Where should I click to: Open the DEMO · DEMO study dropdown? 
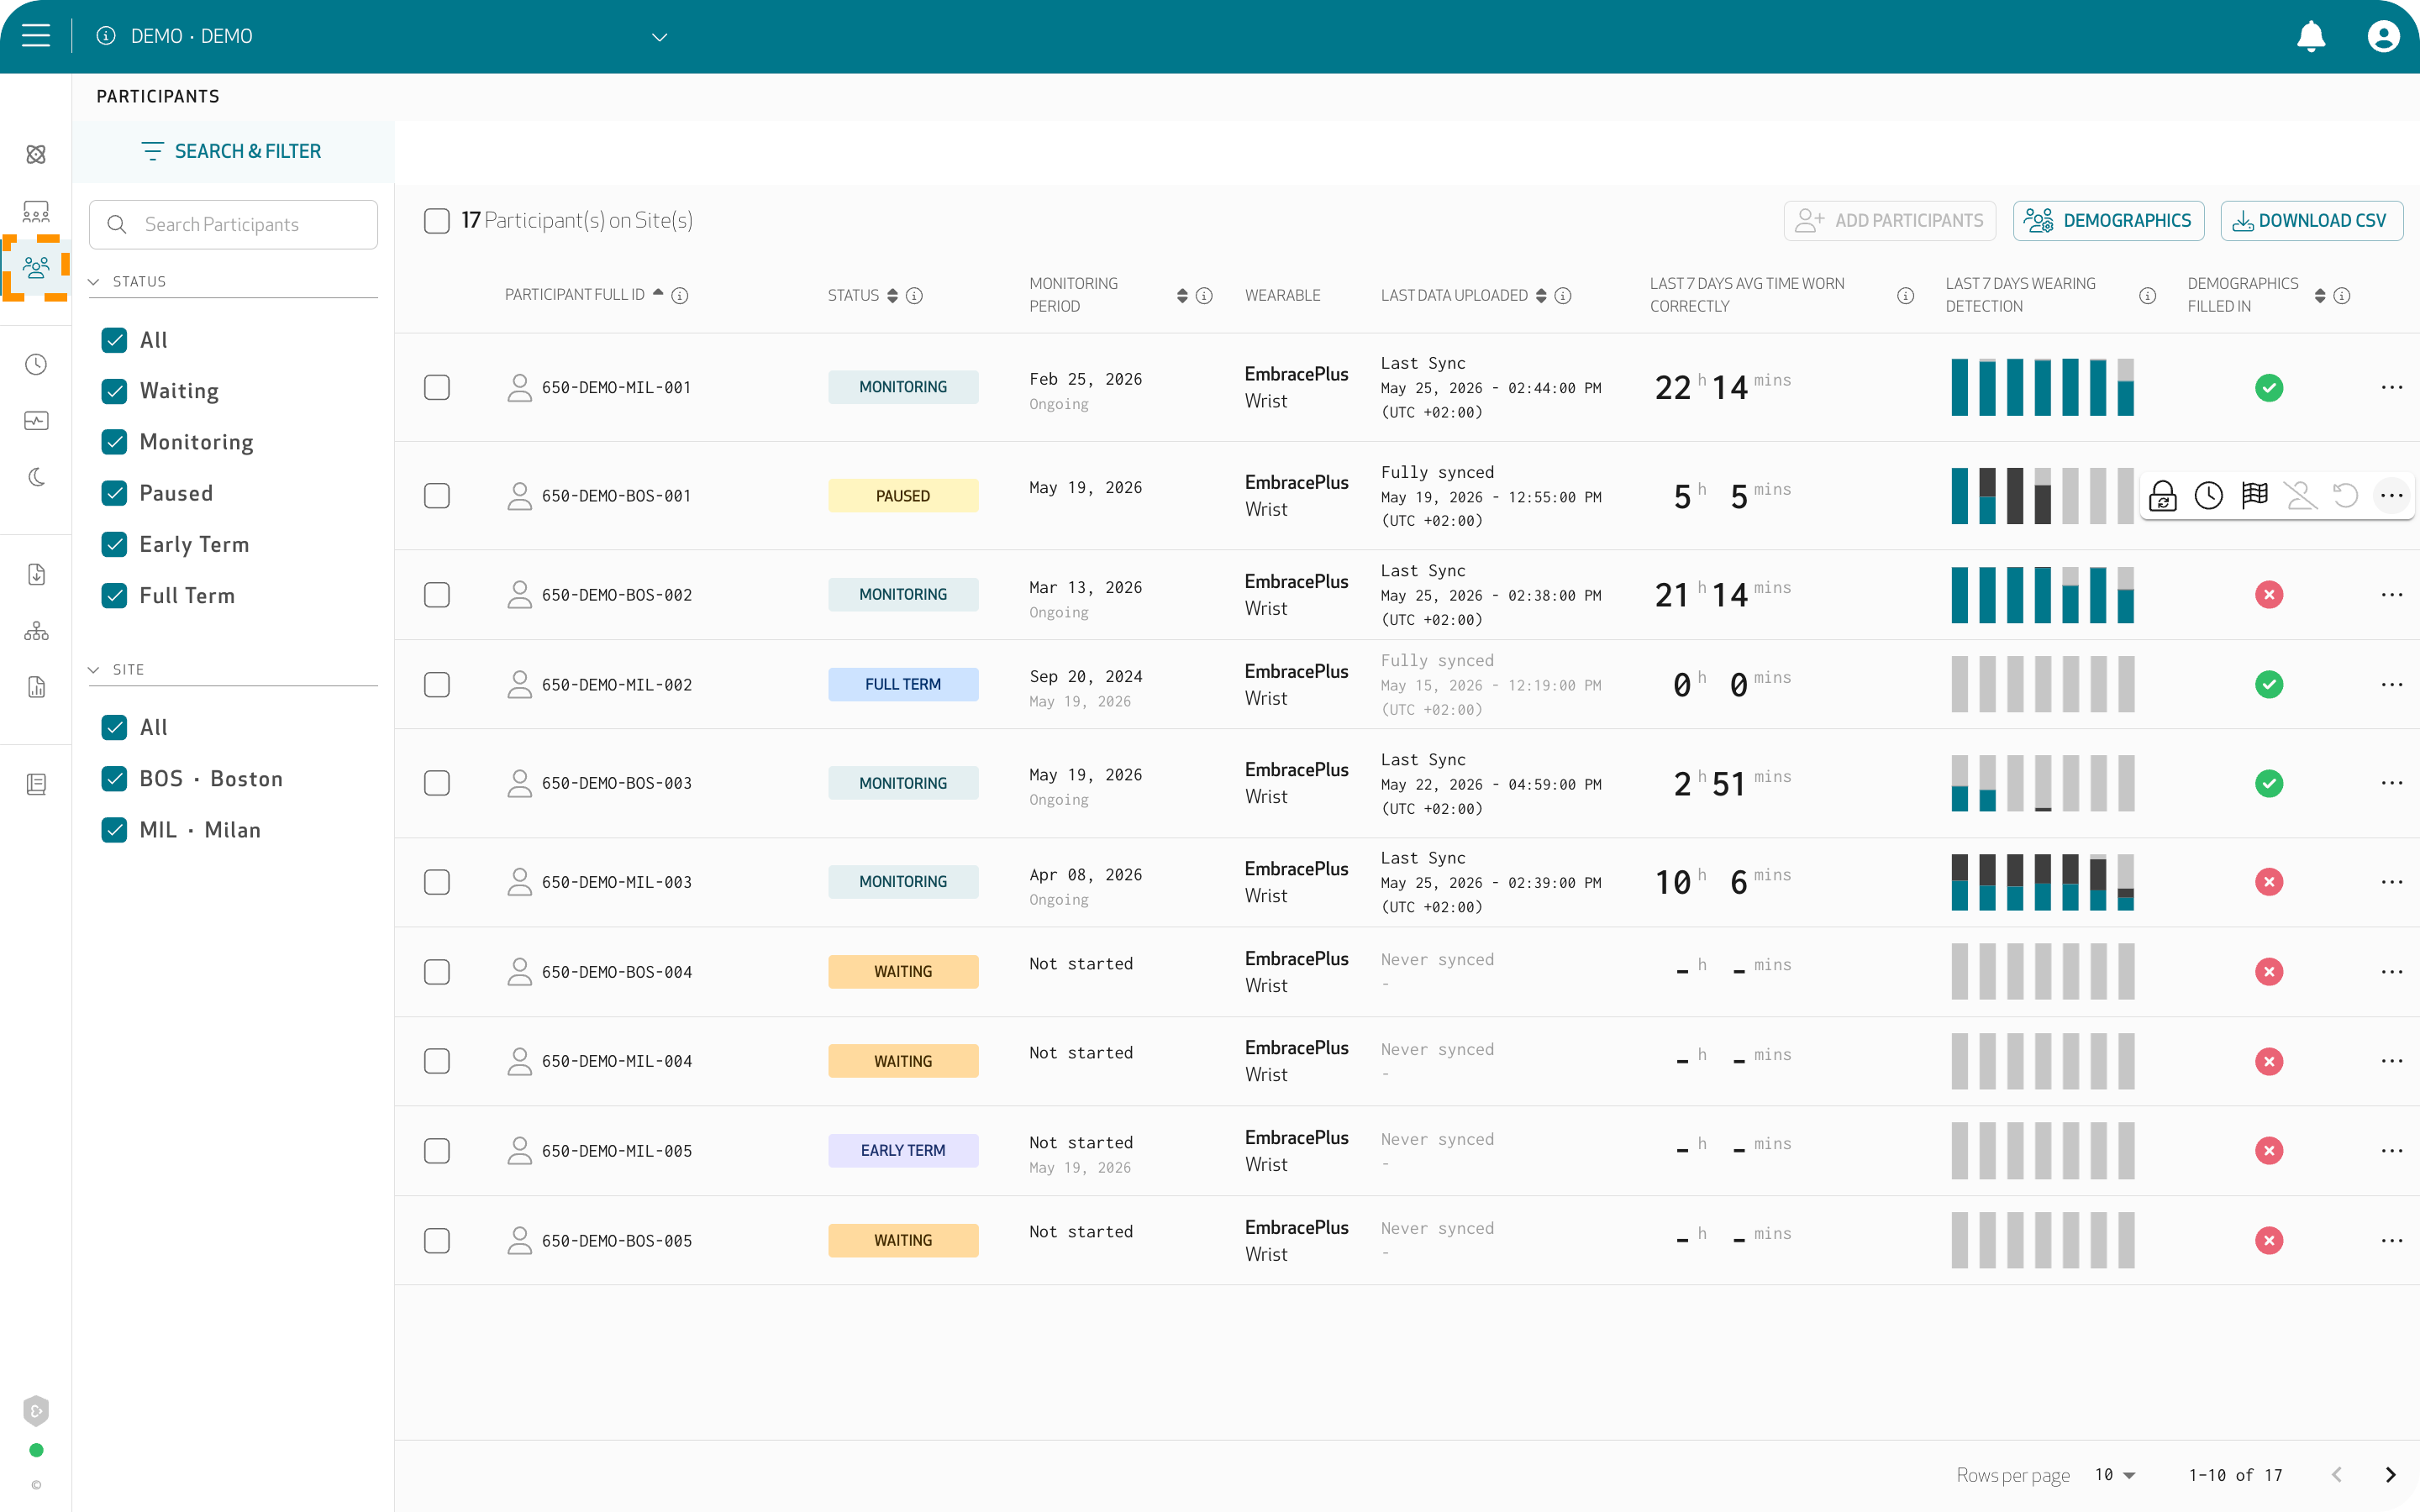pos(659,37)
